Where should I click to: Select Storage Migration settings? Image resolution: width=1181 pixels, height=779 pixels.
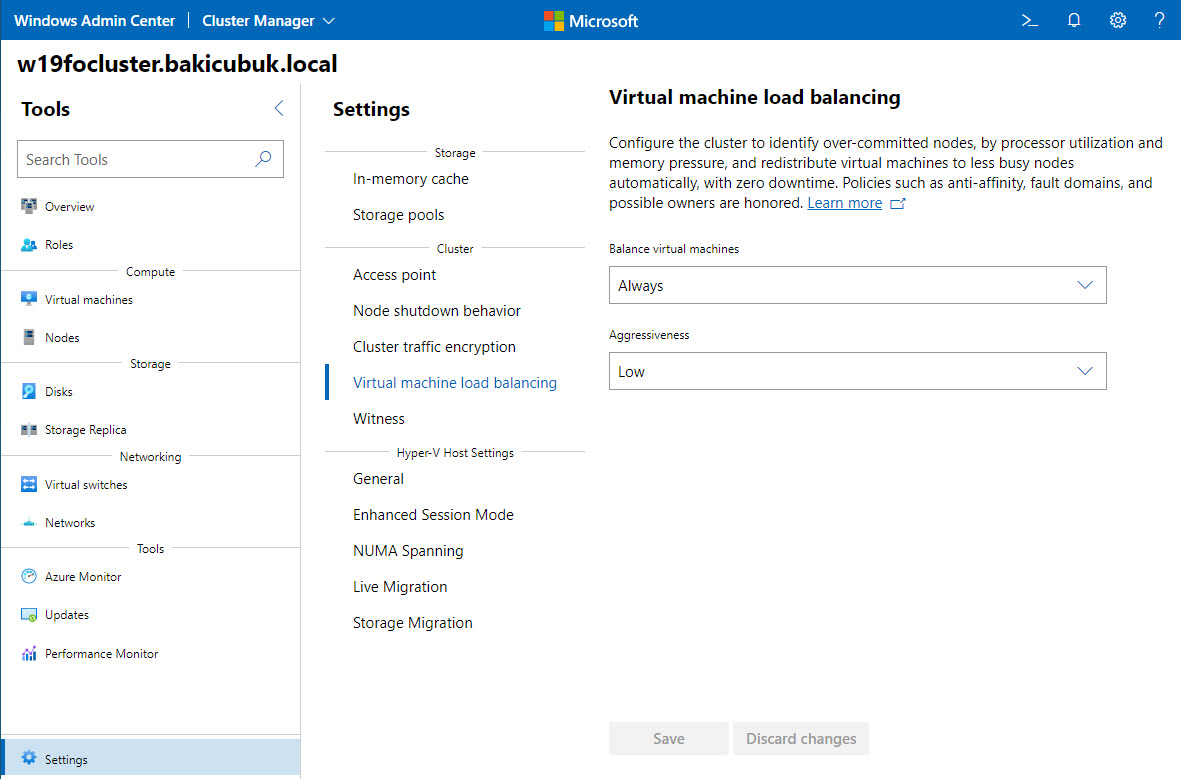(413, 623)
